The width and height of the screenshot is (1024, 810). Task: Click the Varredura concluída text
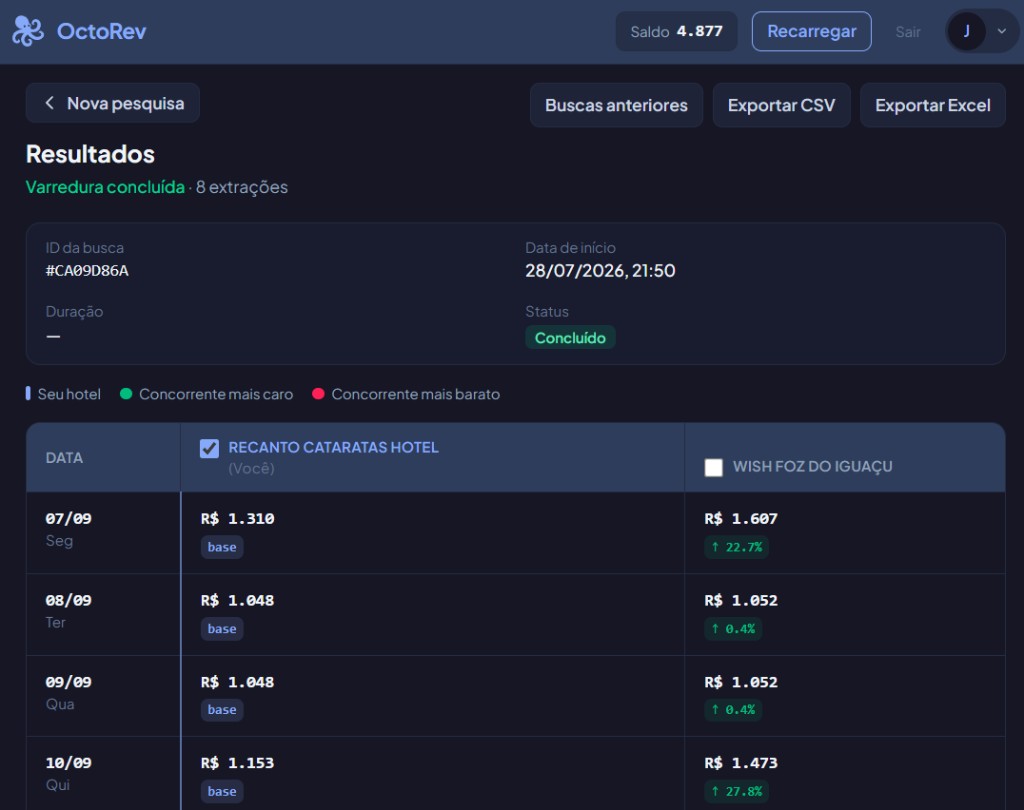coord(105,187)
